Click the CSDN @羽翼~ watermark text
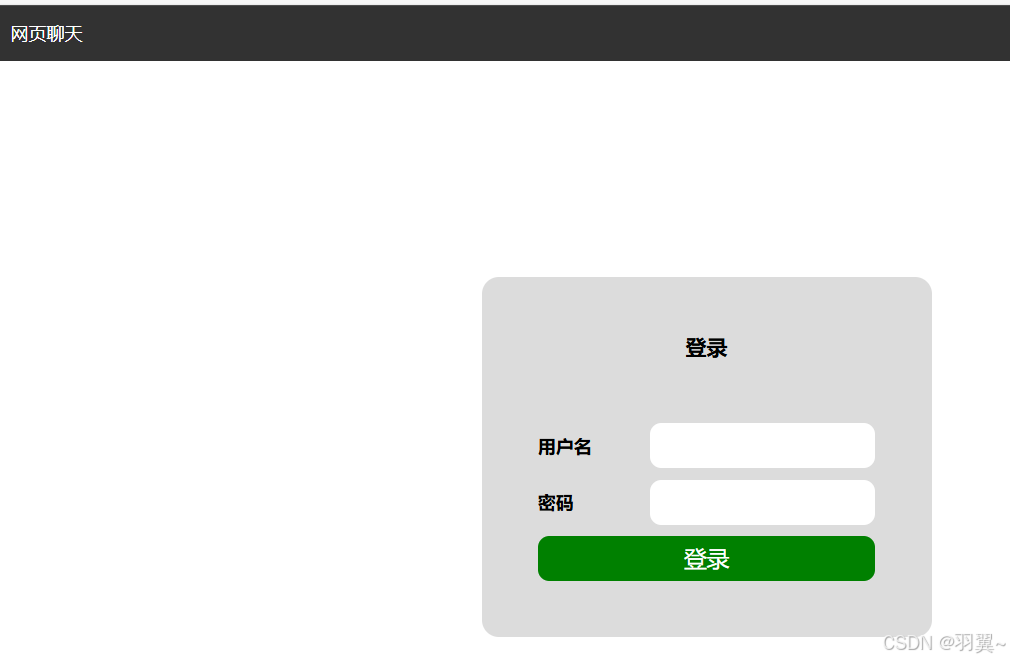The image size is (1010, 661). (944, 642)
